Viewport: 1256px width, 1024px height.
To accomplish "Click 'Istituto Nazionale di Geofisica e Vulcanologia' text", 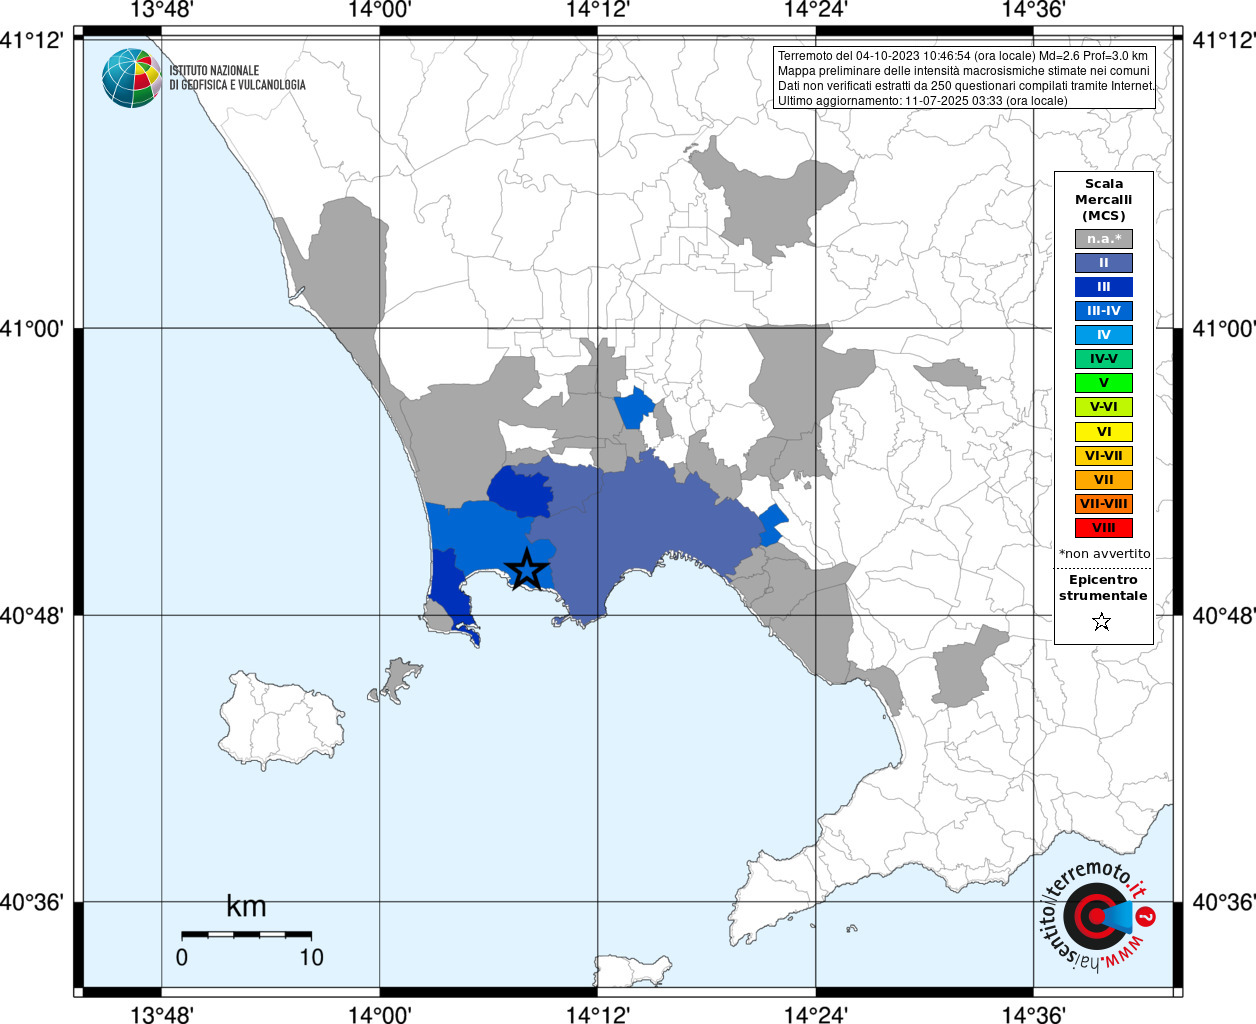I will (x=237, y=78).
